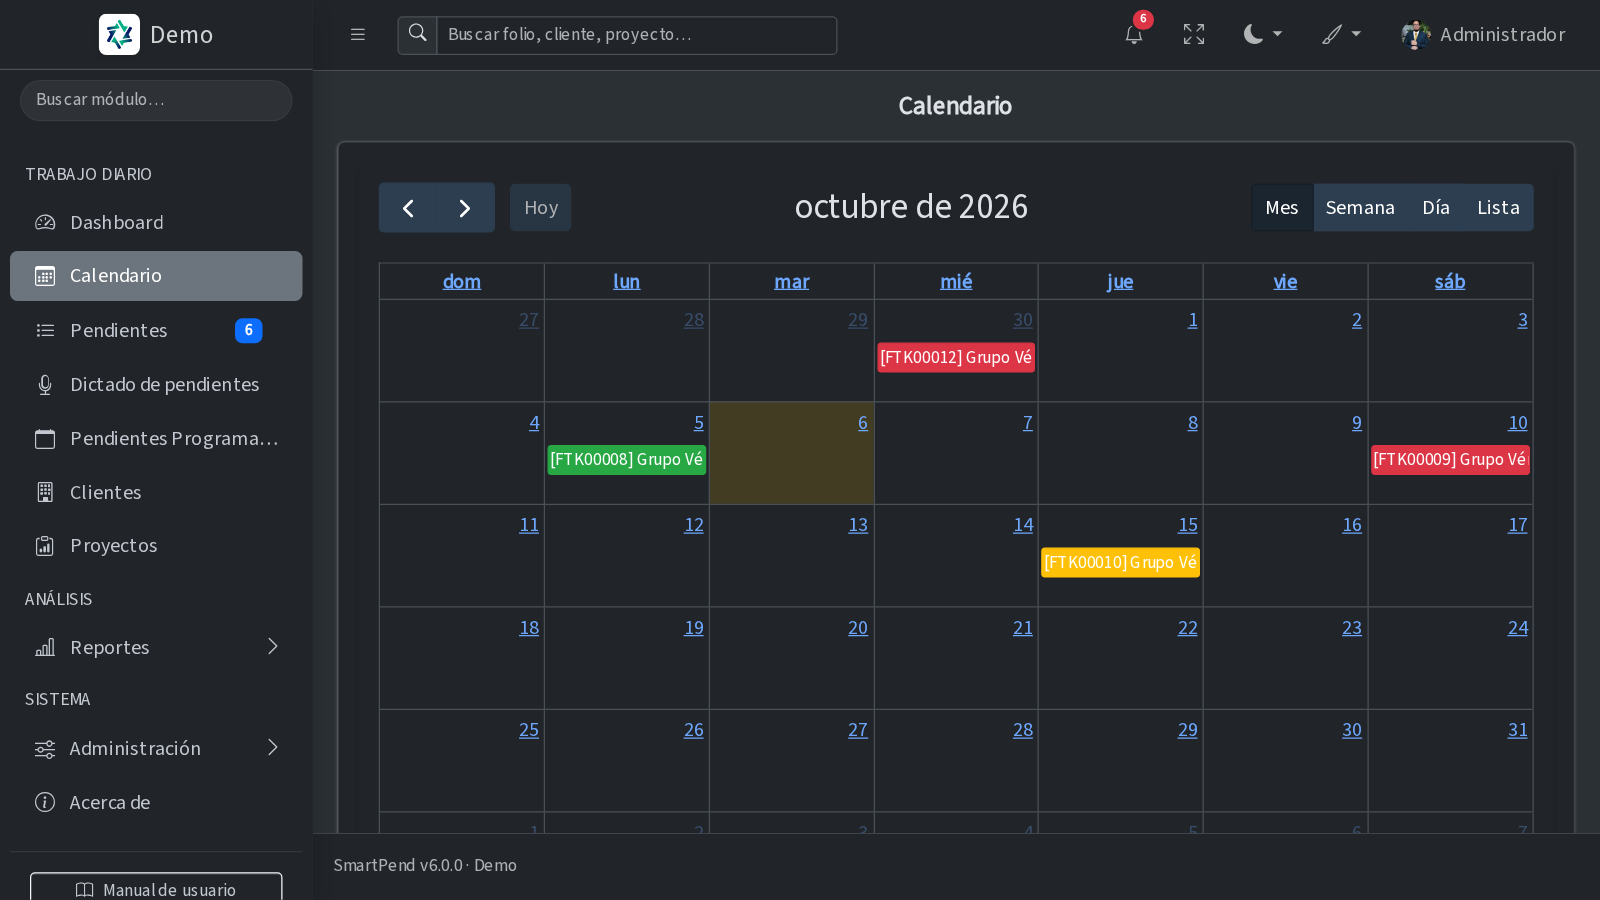Switch to Mes view

pyautogui.click(x=1282, y=208)
